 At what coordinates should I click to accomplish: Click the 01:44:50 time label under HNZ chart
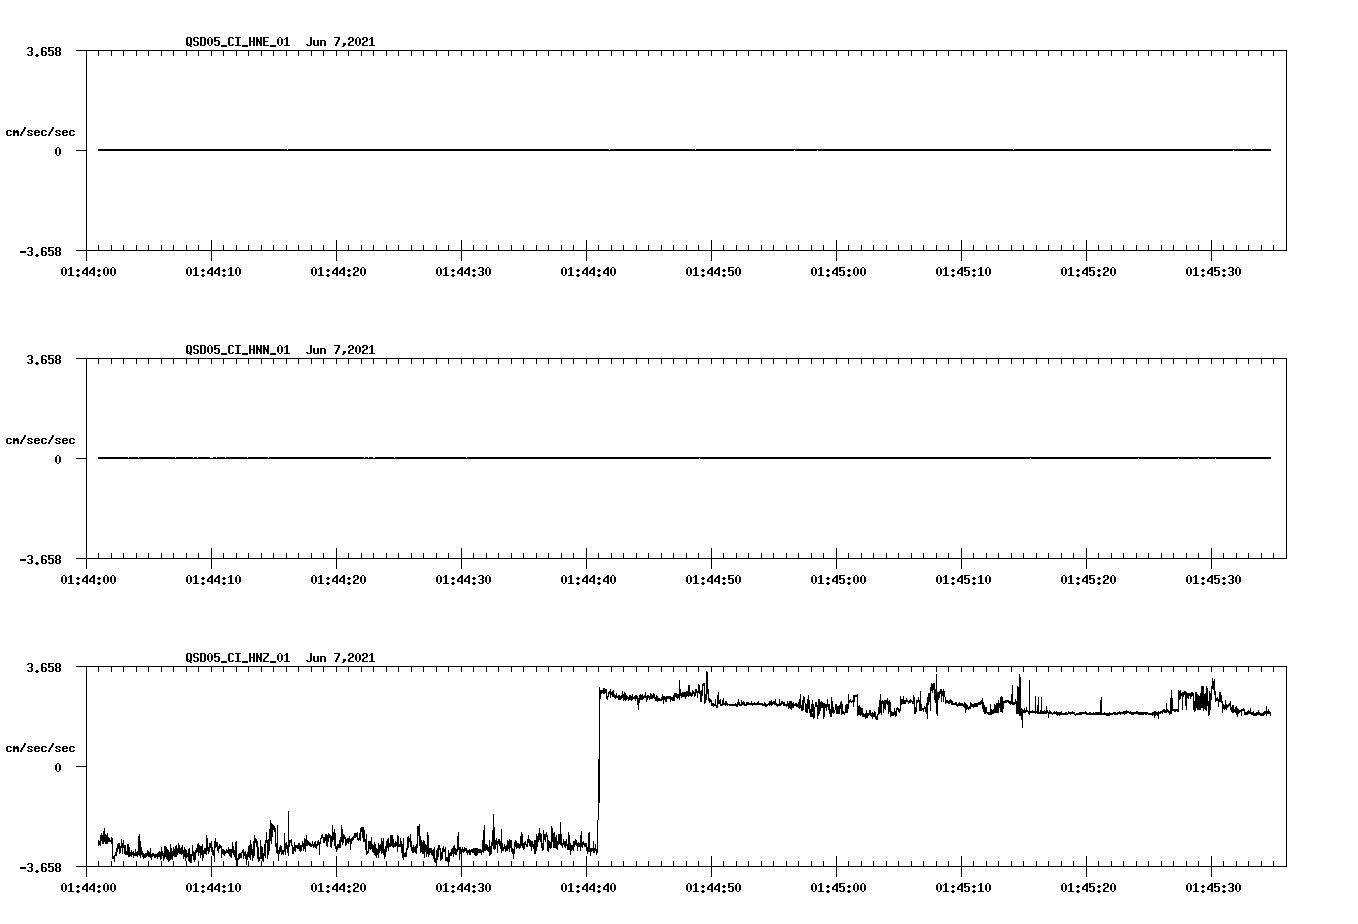[x=713, y=887]
